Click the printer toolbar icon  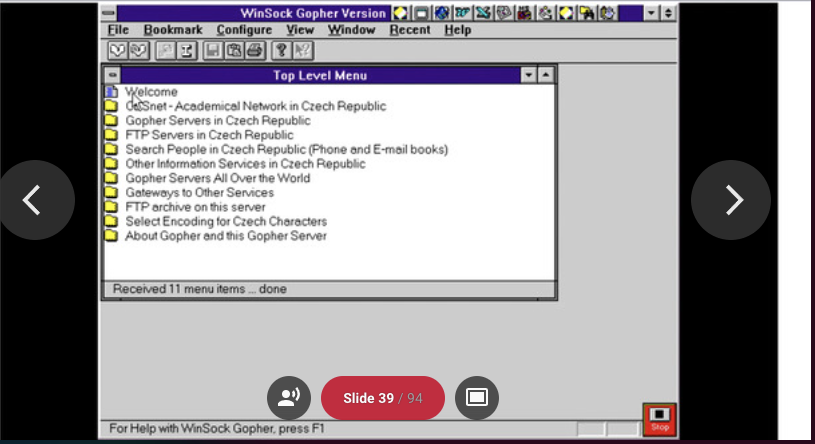tap(255, 50)
